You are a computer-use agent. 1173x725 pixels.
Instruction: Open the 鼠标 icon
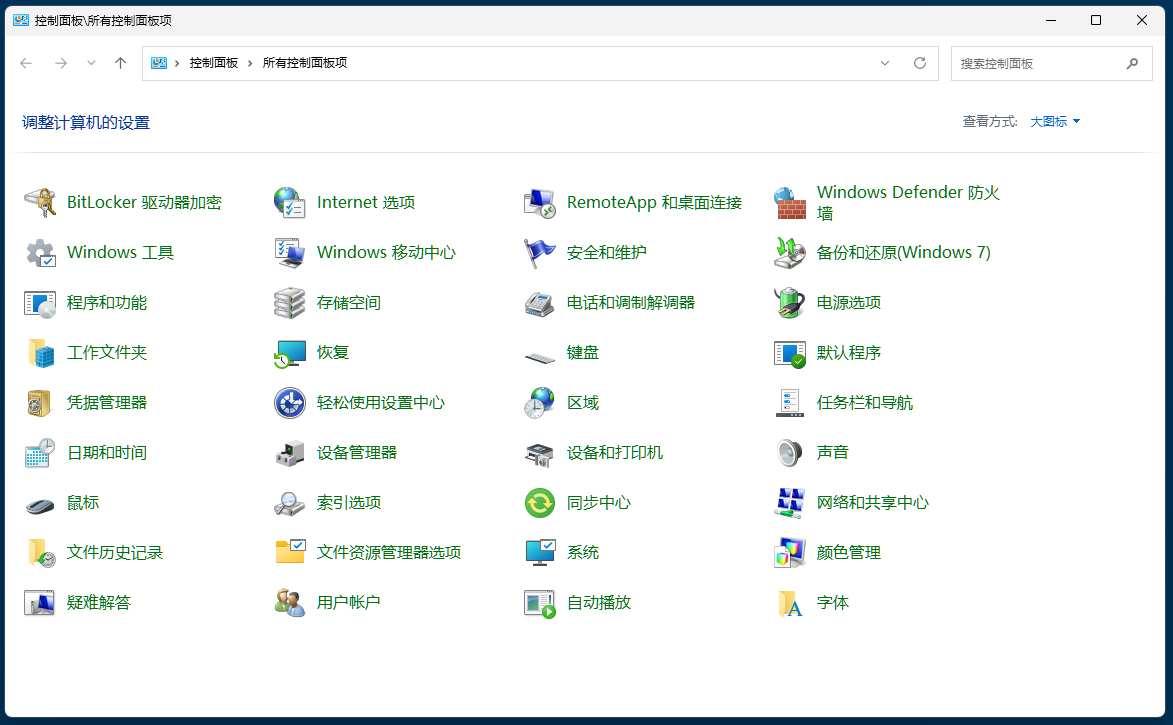coord(40,503)
